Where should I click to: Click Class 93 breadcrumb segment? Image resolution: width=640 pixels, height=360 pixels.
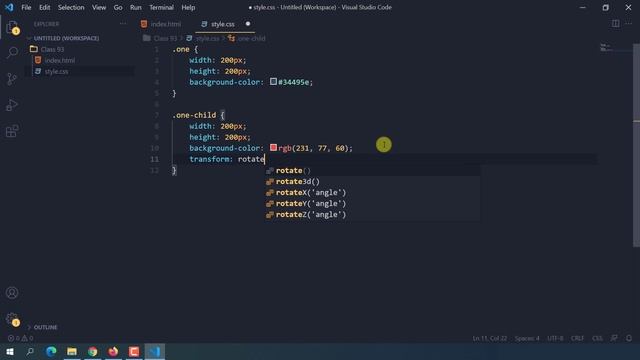tap(165, 38)
